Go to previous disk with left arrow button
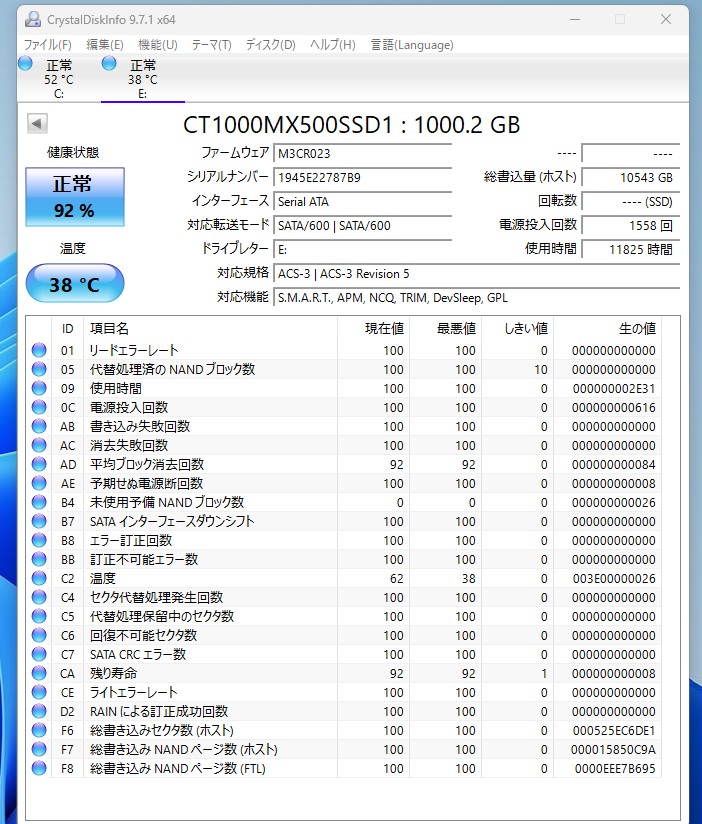The height and width of the screenshot is (824, 702). (x=37, y=124)
